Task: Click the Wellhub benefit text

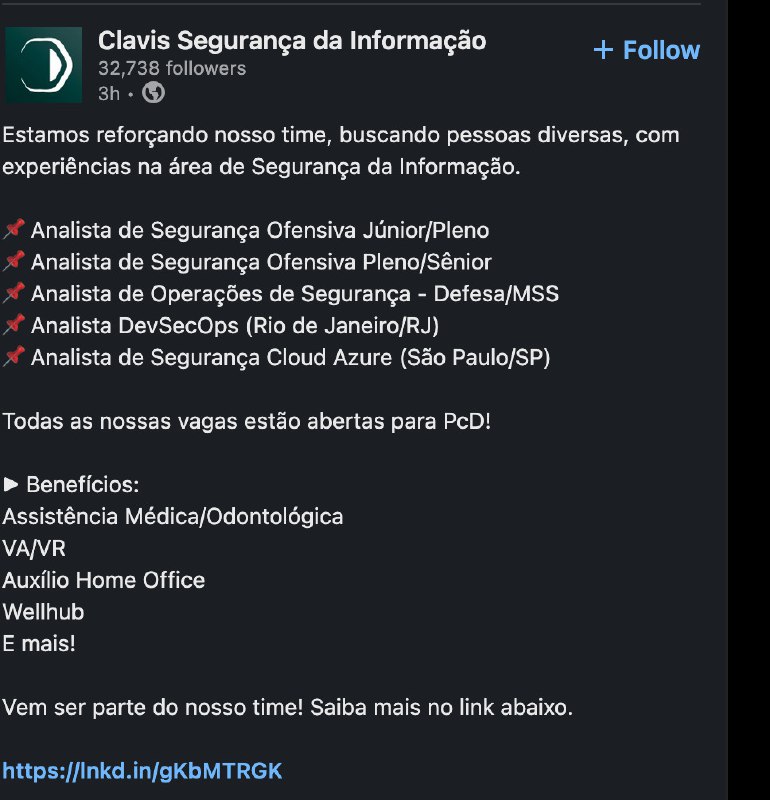Action: point(43,612)
